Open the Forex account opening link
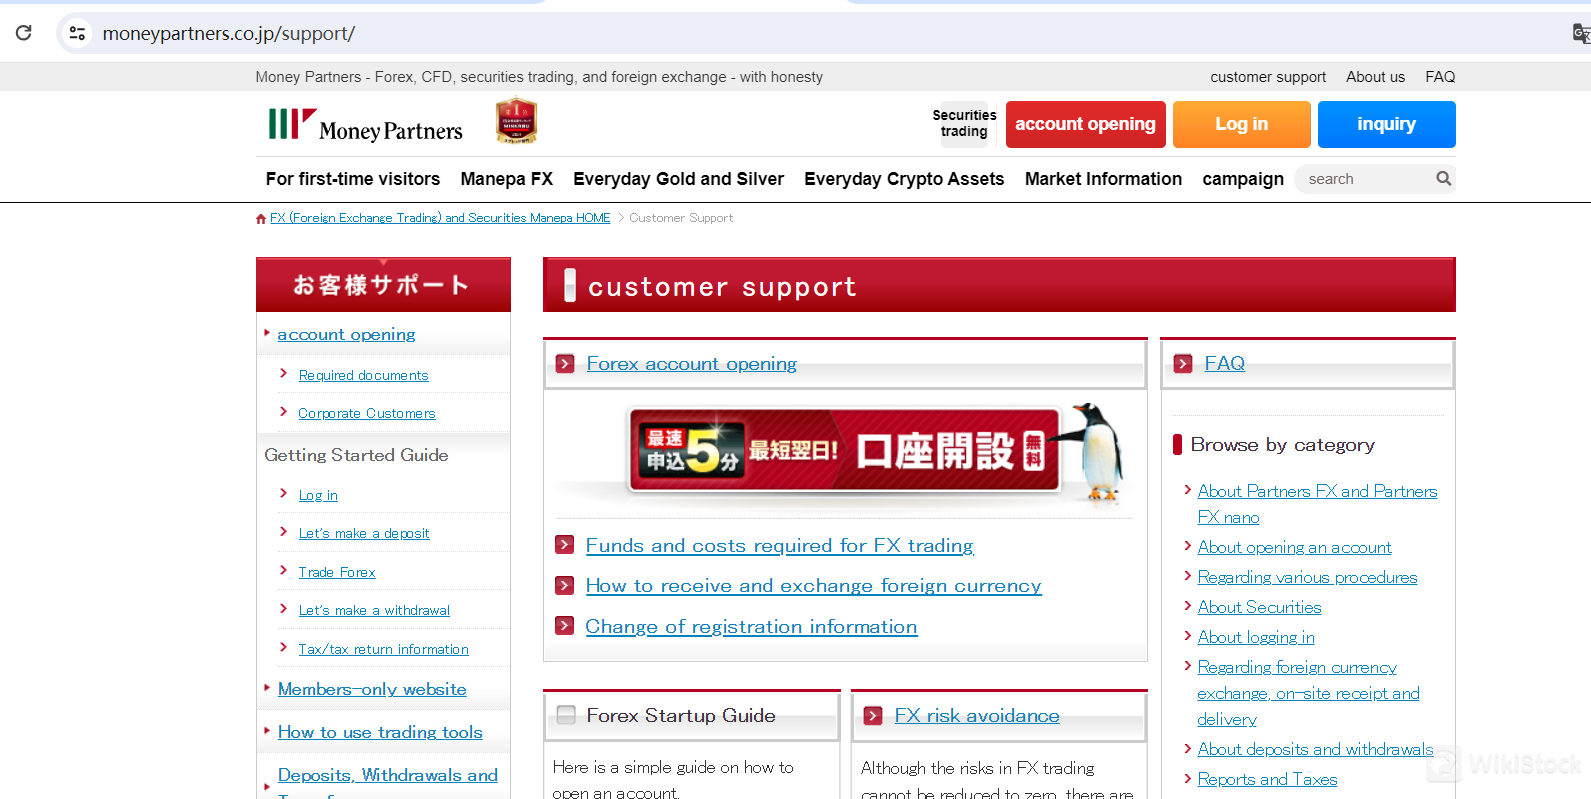The image size is (1591, 799). [x=692, y=364]
